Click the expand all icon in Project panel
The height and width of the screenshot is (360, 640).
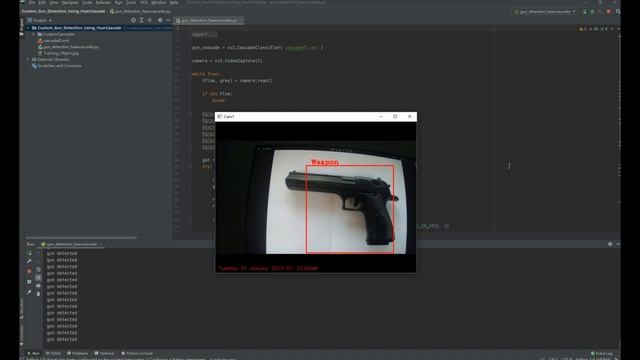(142, 20)
